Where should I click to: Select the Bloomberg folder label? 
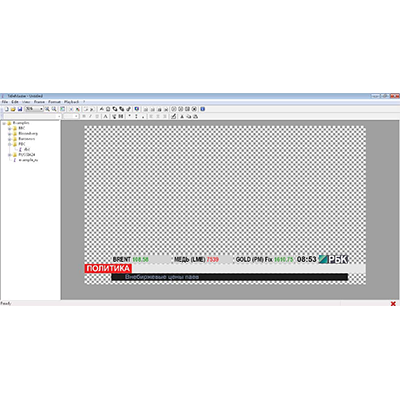(x=28, y=133)
